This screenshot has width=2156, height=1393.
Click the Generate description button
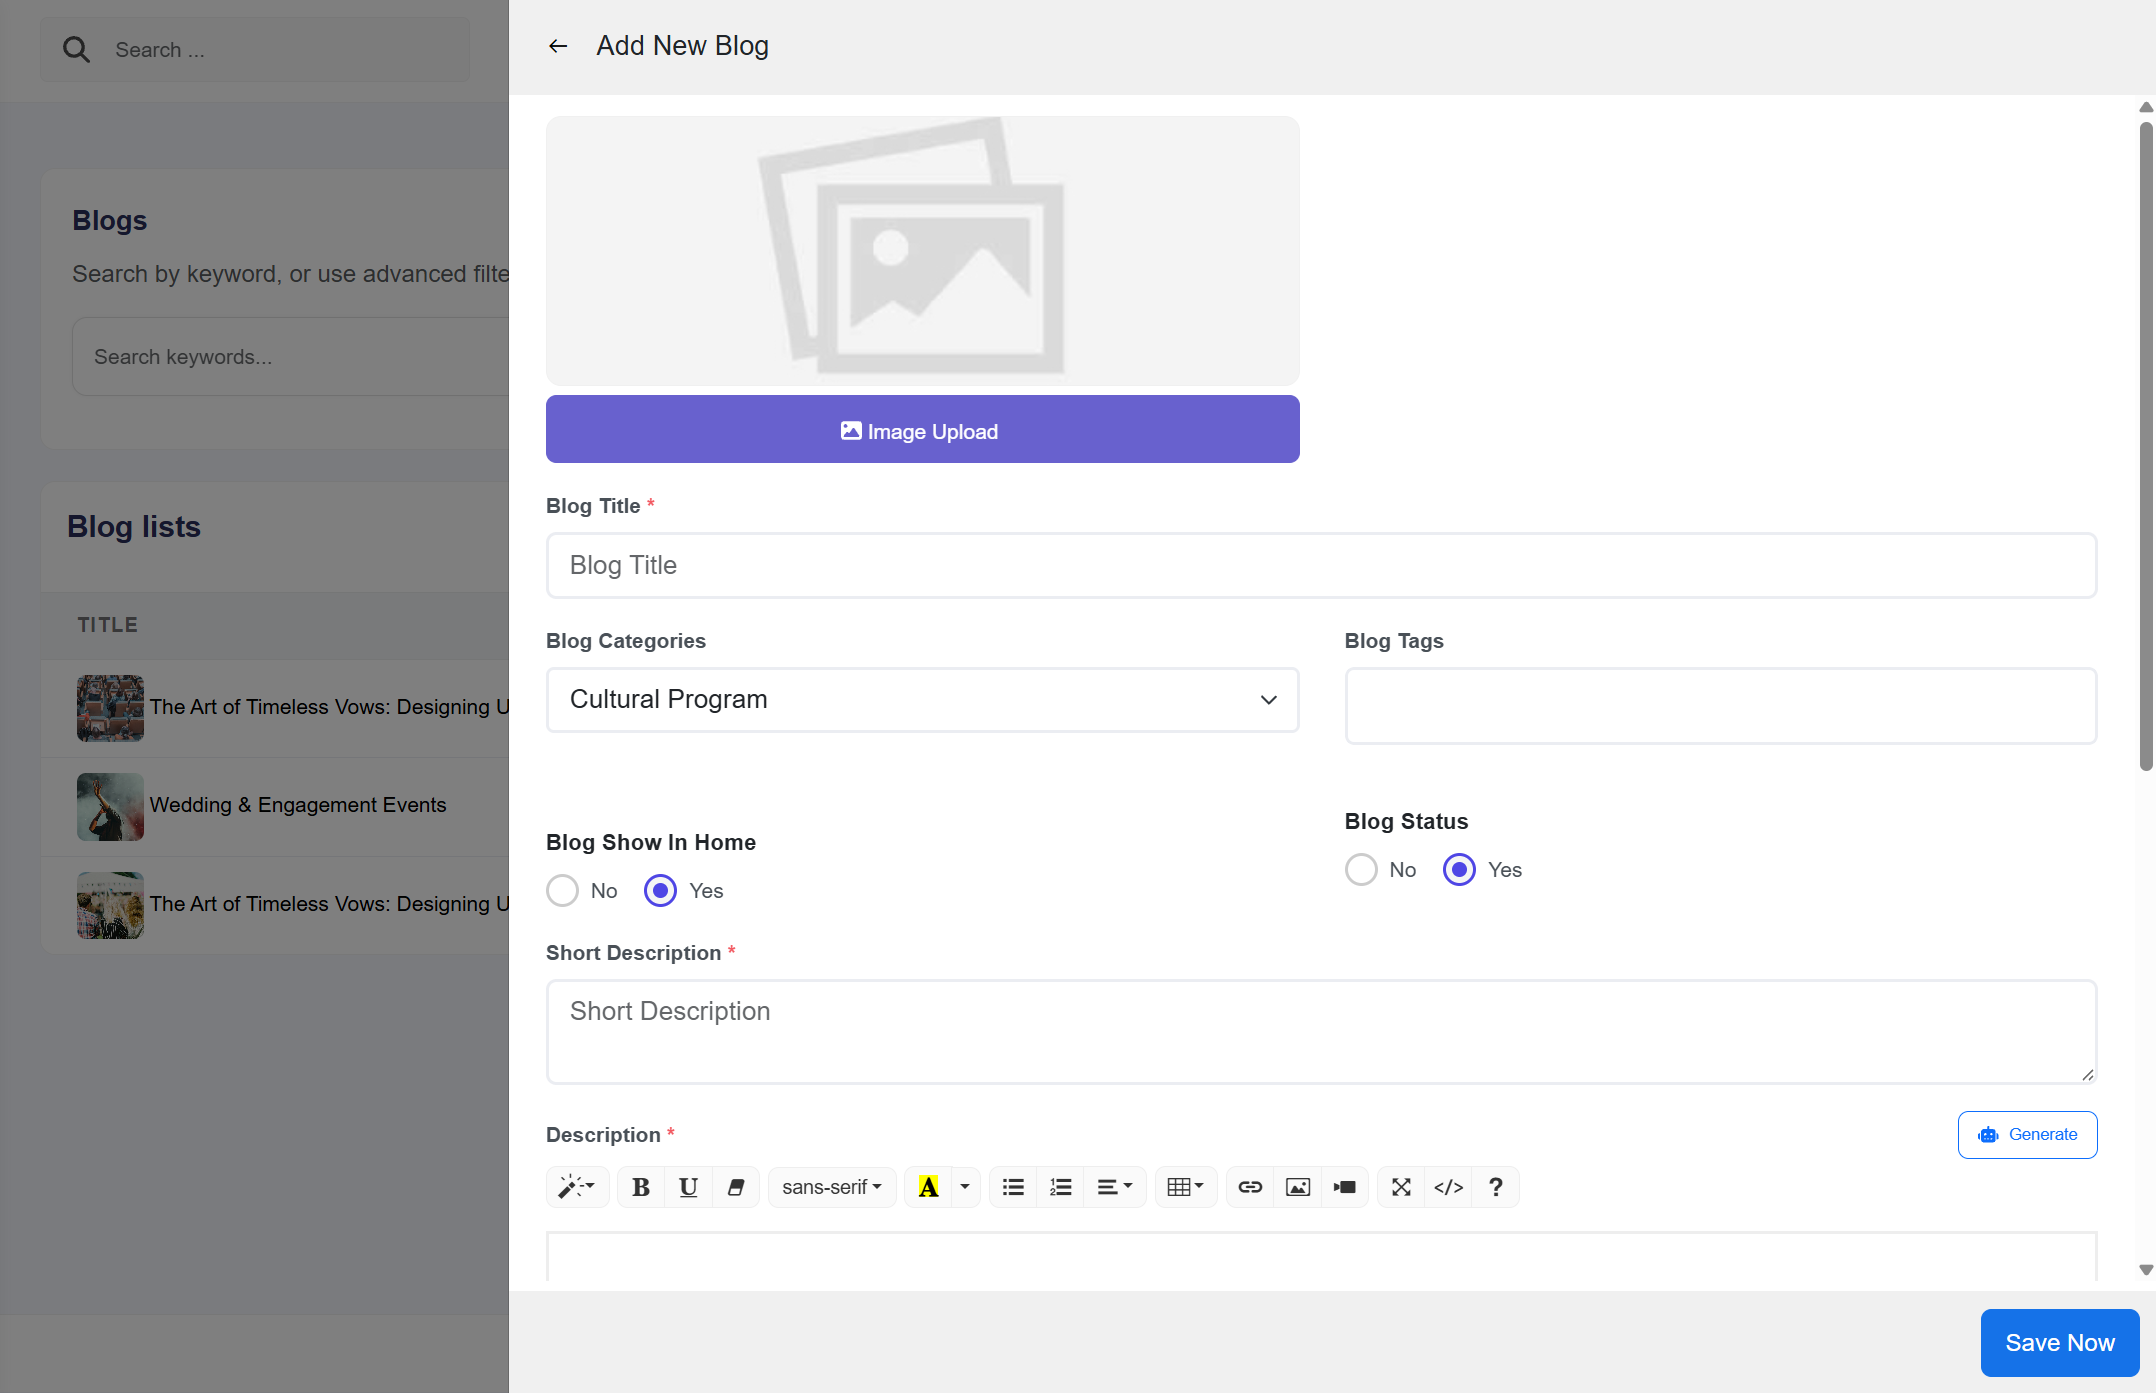[2027, 1135]
